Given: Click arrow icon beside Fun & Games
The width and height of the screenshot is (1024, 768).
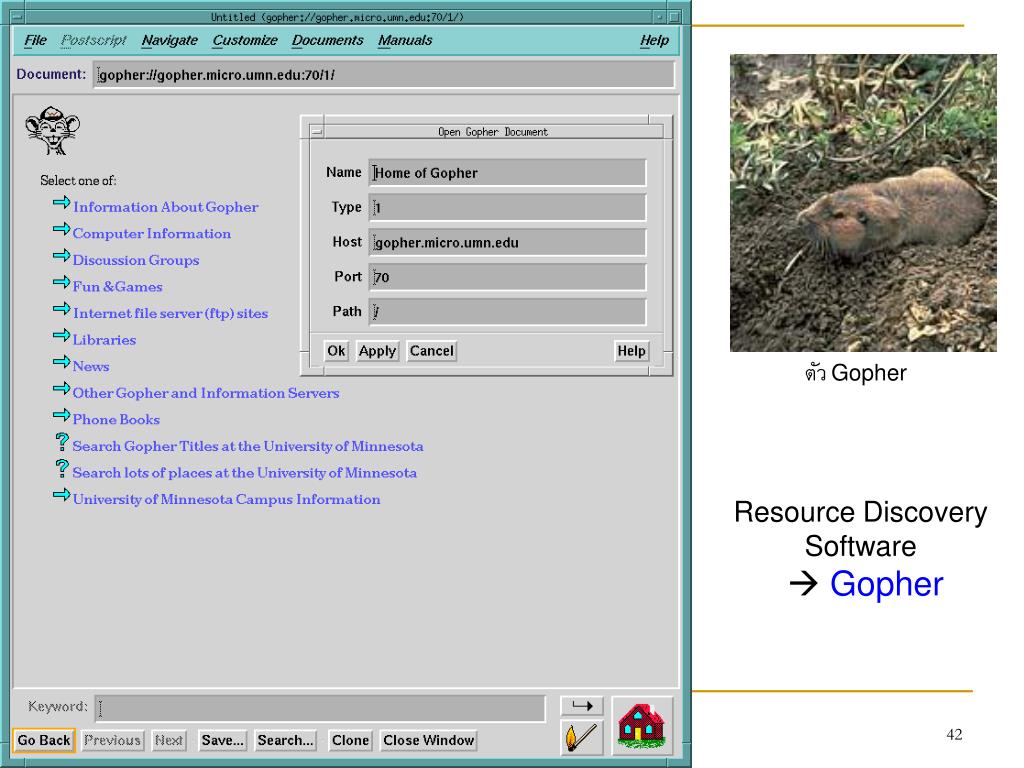Looking at the screenshot, I should [61, 282].
